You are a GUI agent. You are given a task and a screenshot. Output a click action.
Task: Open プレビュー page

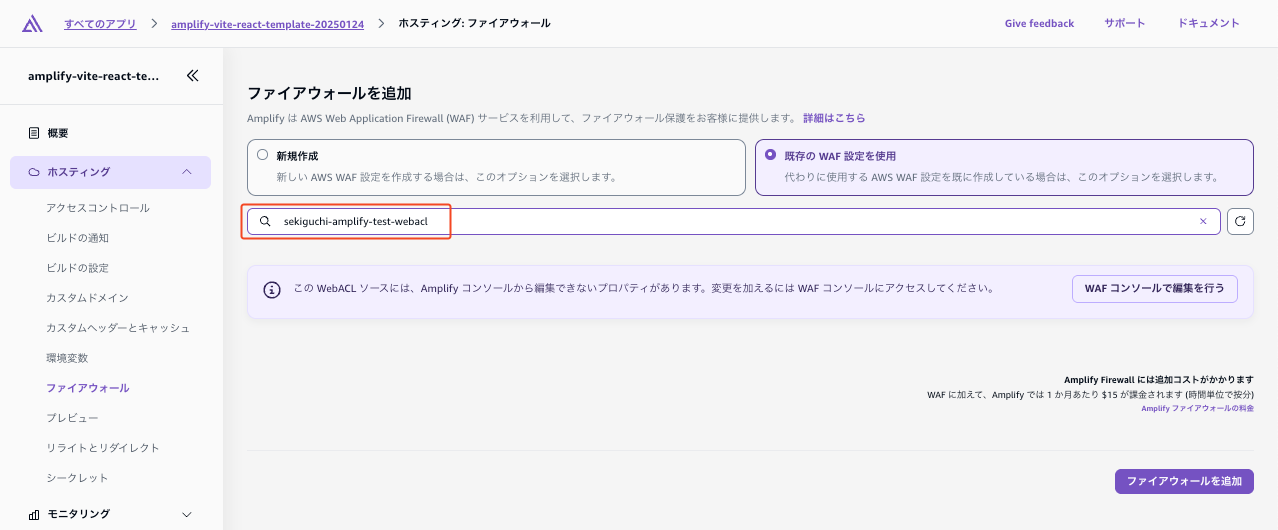click(x=72, y=418)
